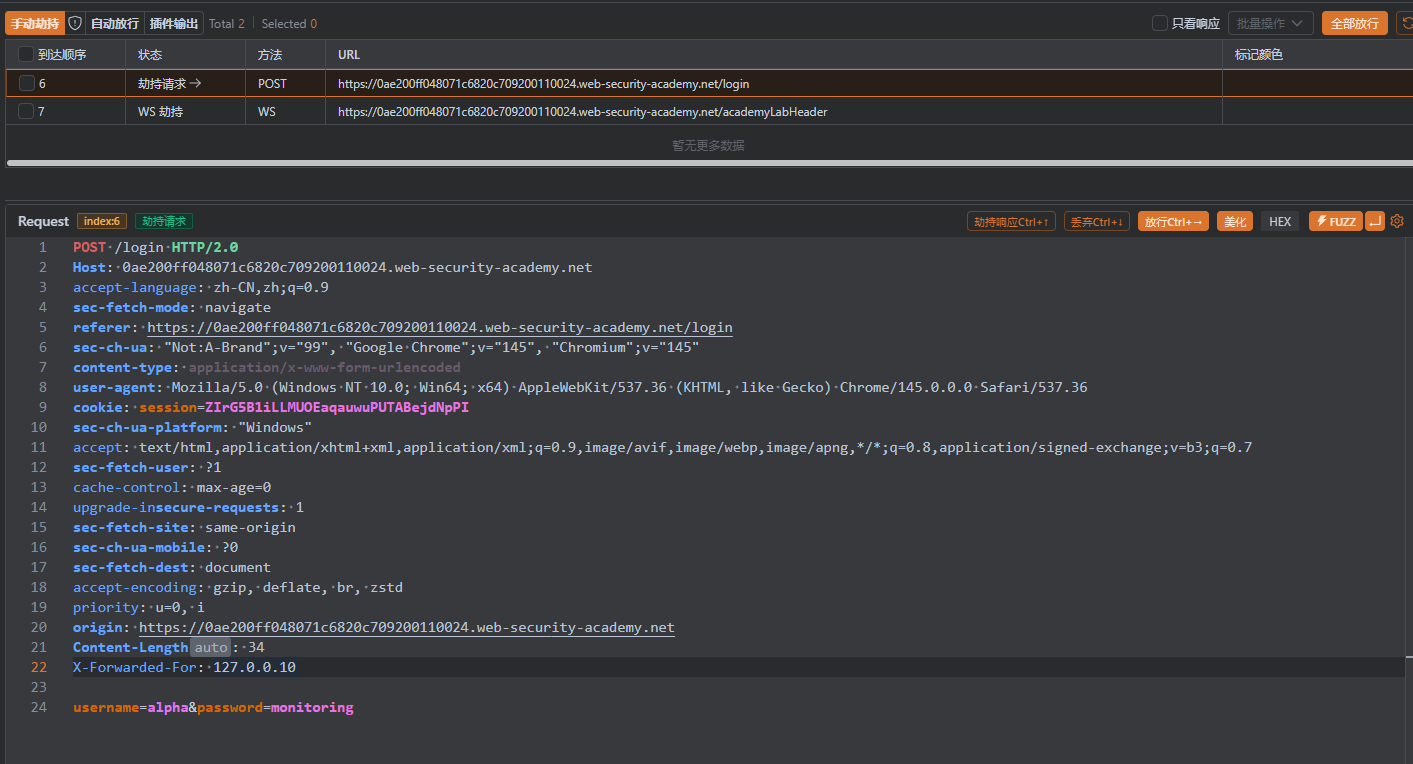Open the 批量操作 dropdown
This screenshot has height=764, width=1413.
1270,23
